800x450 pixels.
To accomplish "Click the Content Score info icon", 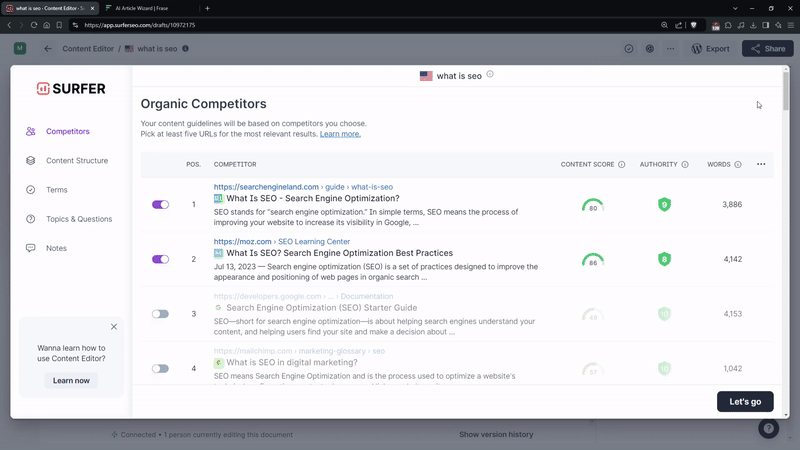I will click(621, 164).
